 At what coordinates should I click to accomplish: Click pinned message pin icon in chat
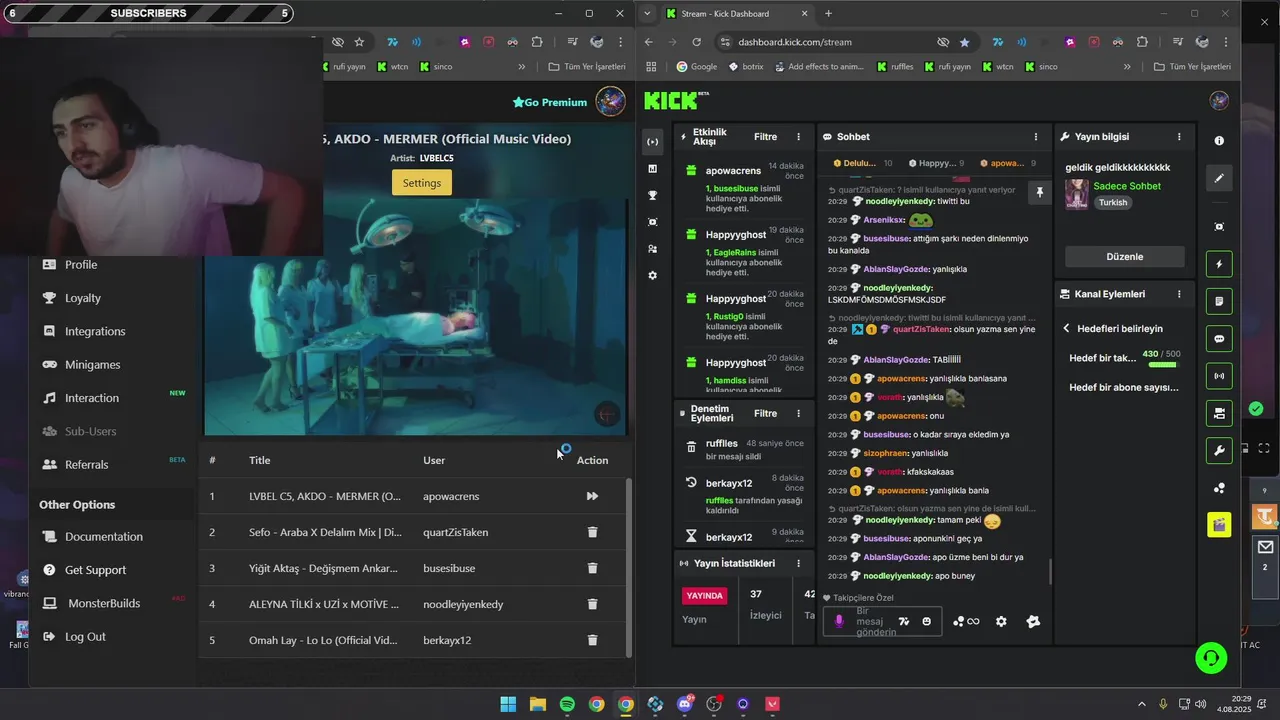point(1039,192)
